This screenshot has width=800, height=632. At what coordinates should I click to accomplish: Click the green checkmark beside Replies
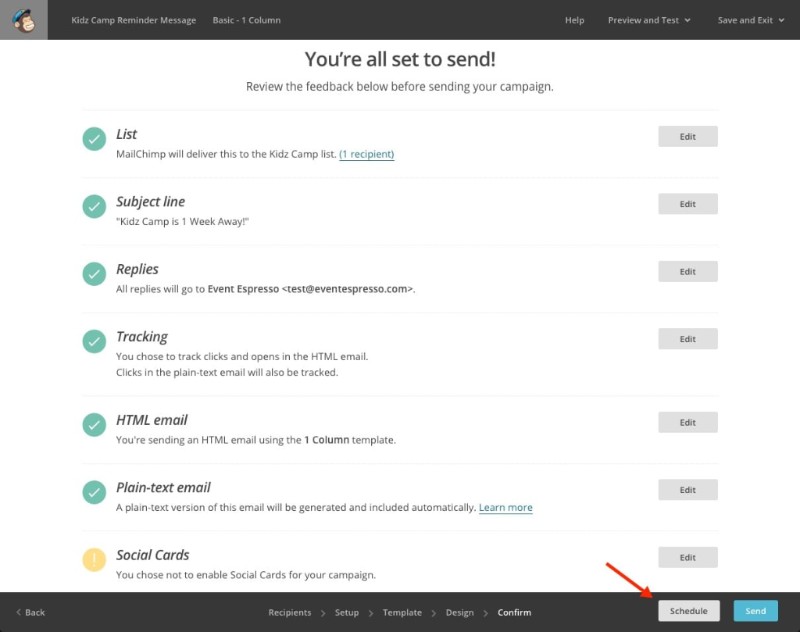coord(94,274)
